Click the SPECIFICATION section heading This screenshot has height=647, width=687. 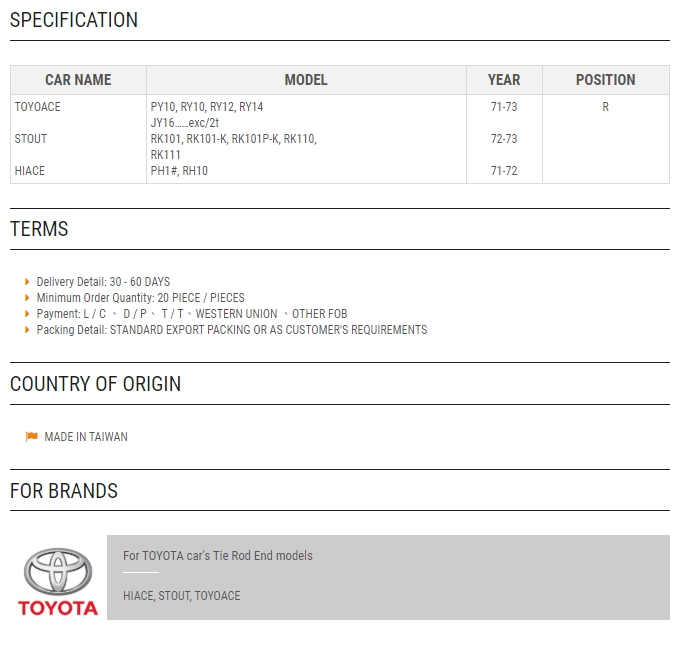click(74, 20)
